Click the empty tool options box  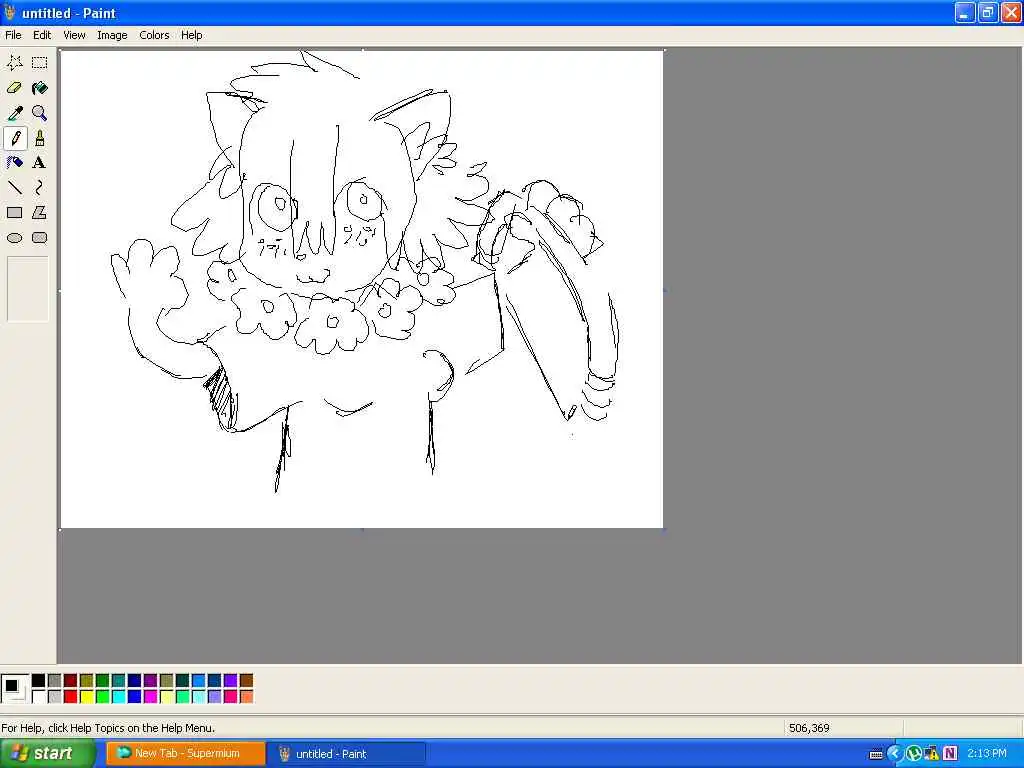27,289
